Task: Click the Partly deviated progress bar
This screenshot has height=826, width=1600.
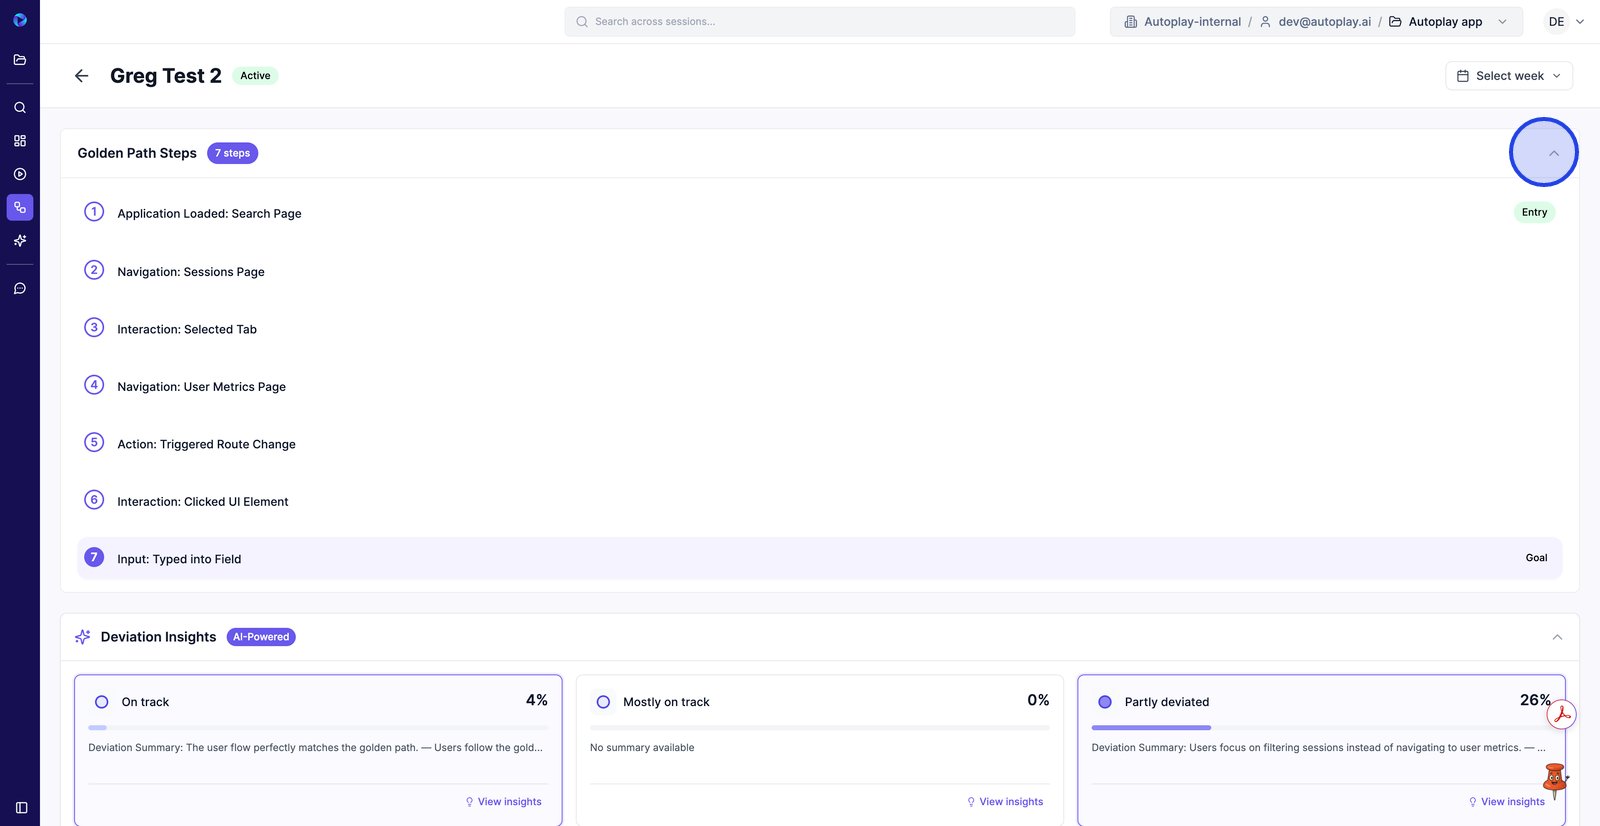Action: pyautogui.click(x=1322, y=727)
